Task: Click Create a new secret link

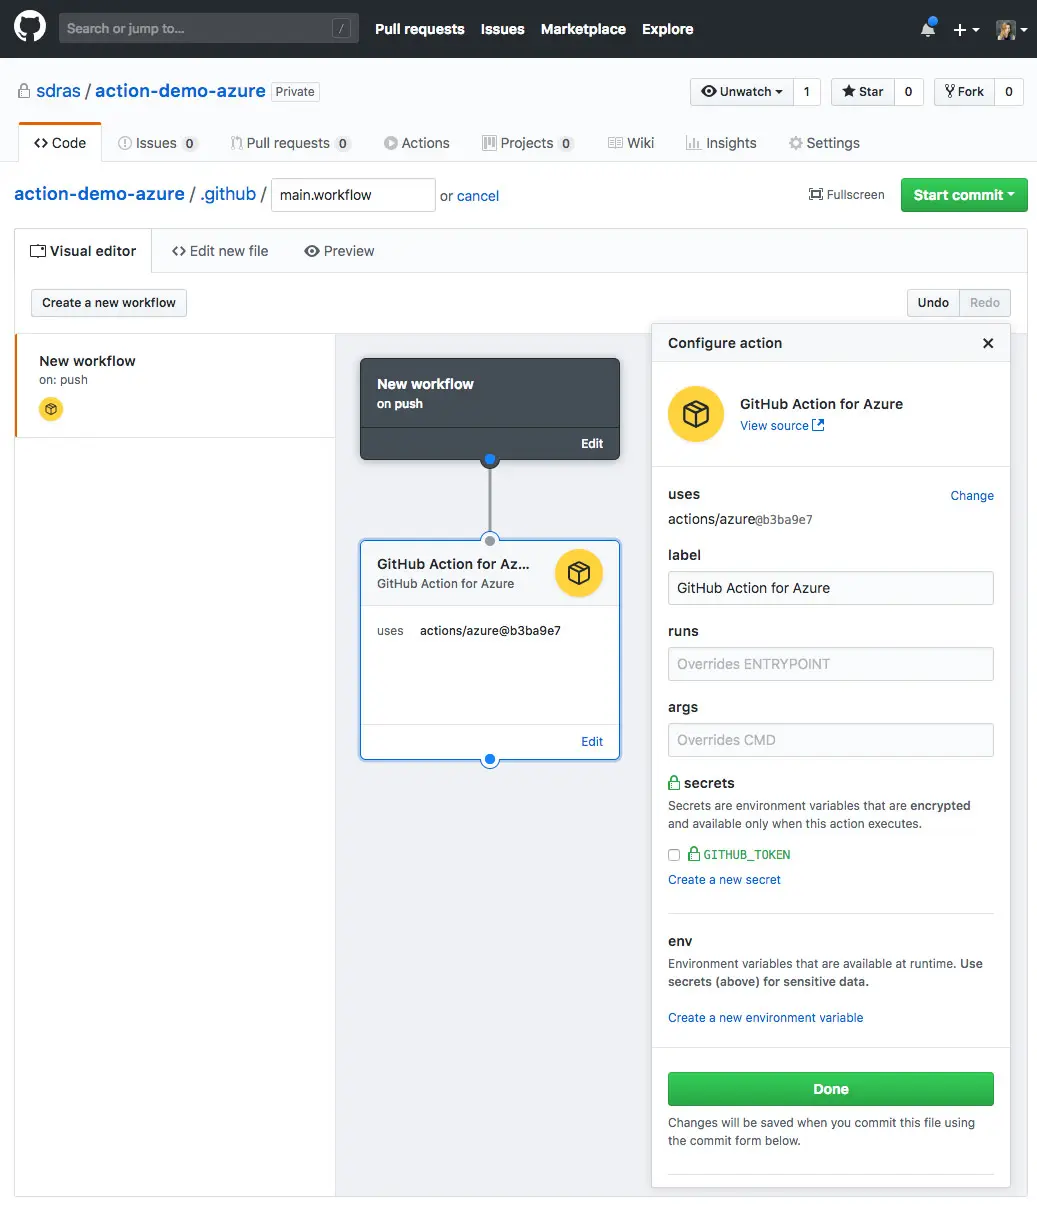Action: (724, 880)
